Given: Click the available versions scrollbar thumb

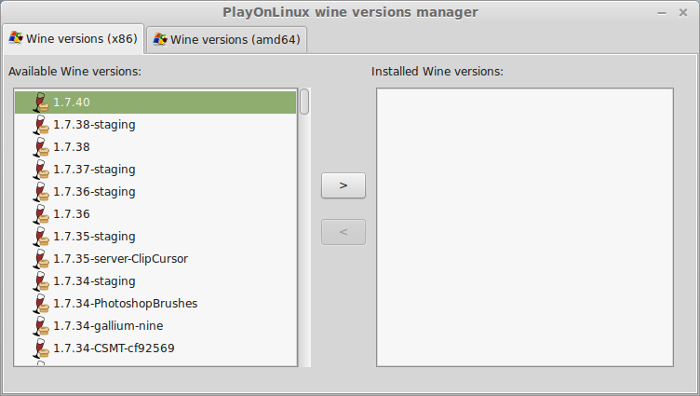Looking at the screenshot, I should [x=304, y=102].
